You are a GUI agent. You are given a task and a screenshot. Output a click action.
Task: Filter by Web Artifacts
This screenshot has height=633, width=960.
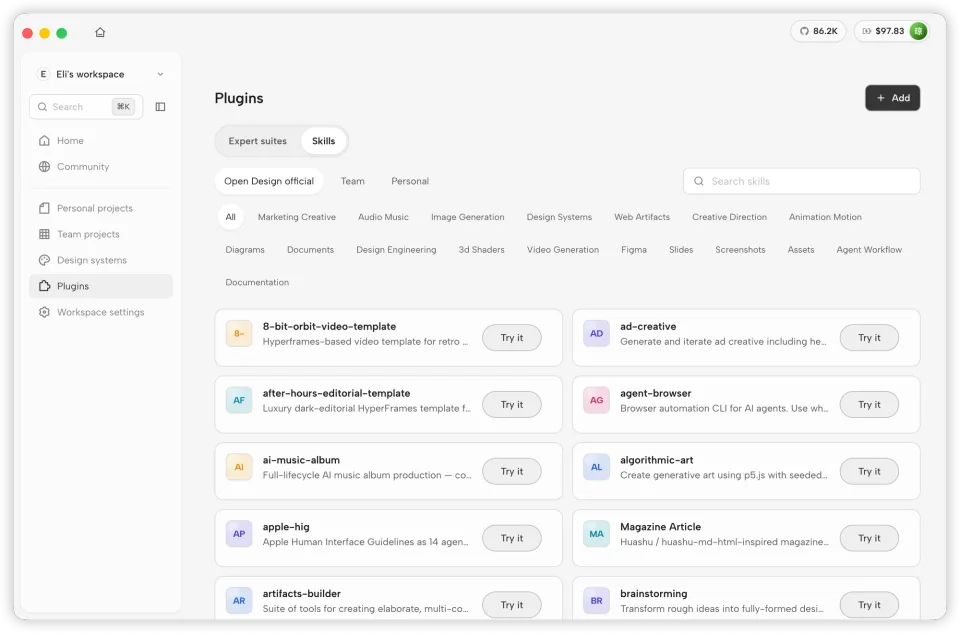(642, 217)
